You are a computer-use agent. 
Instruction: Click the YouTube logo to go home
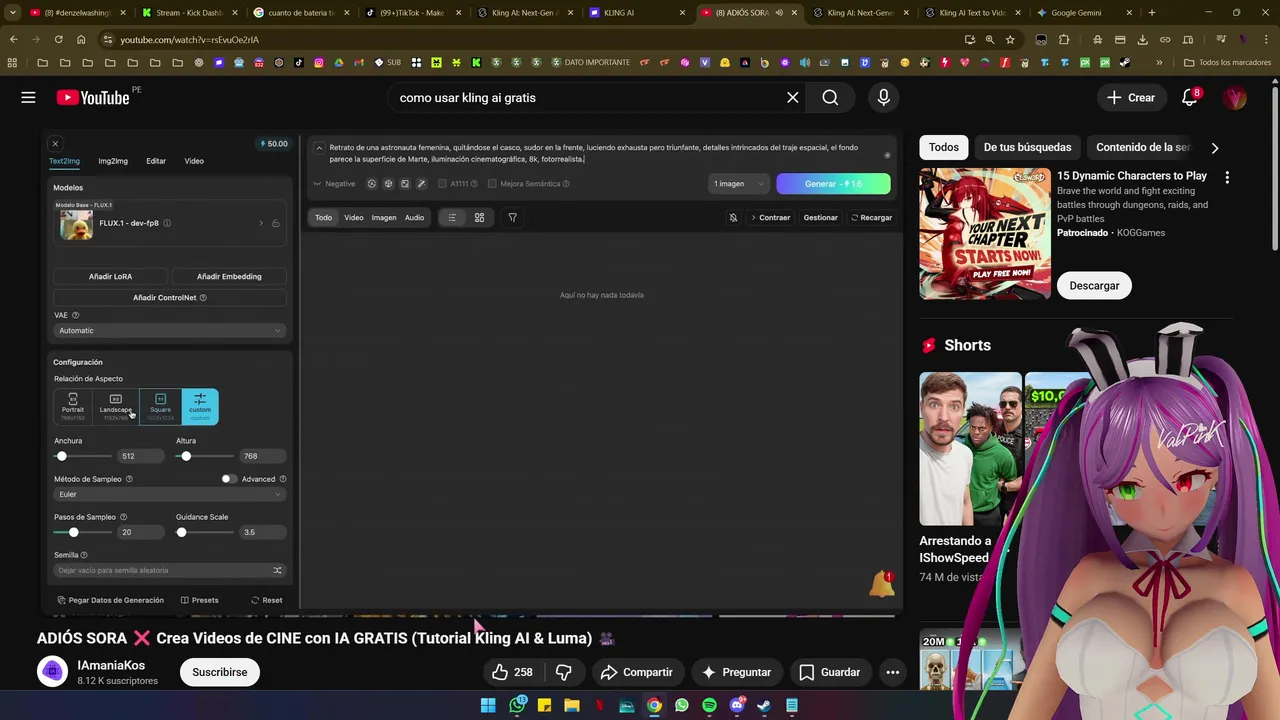93,97
